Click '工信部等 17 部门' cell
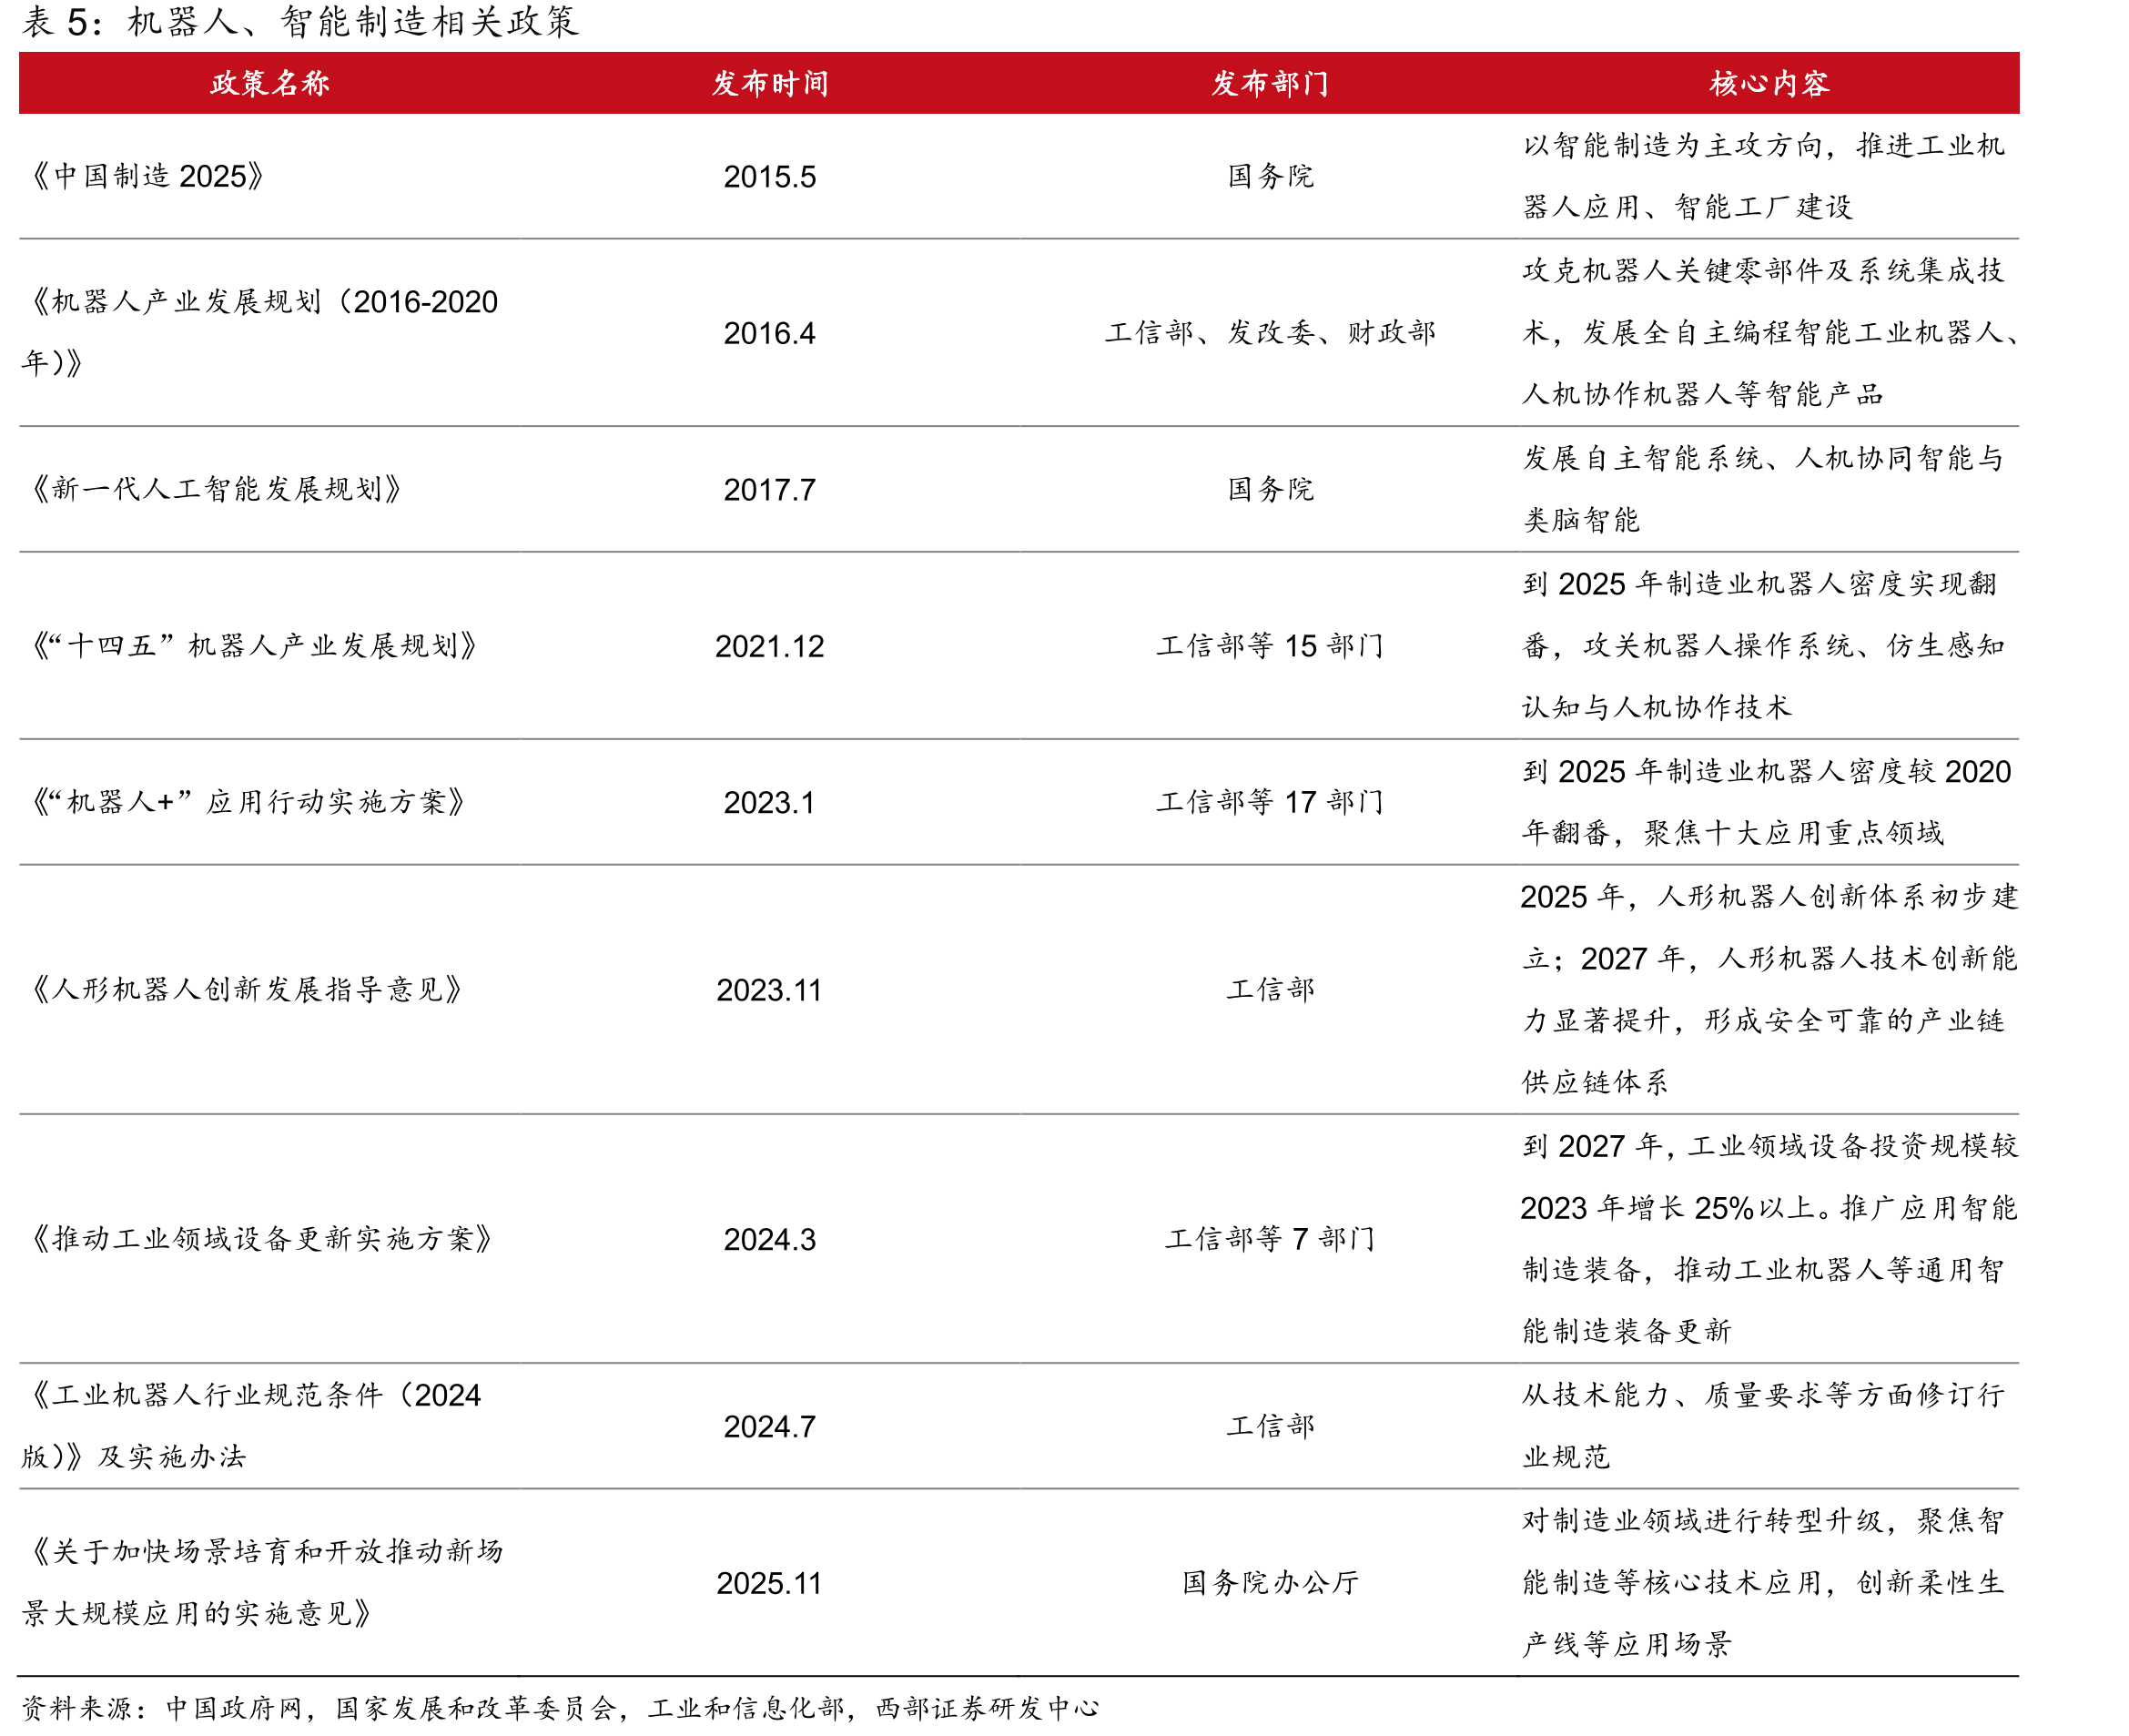The image size is (2129, 1736). click(x=1270, y=802)
